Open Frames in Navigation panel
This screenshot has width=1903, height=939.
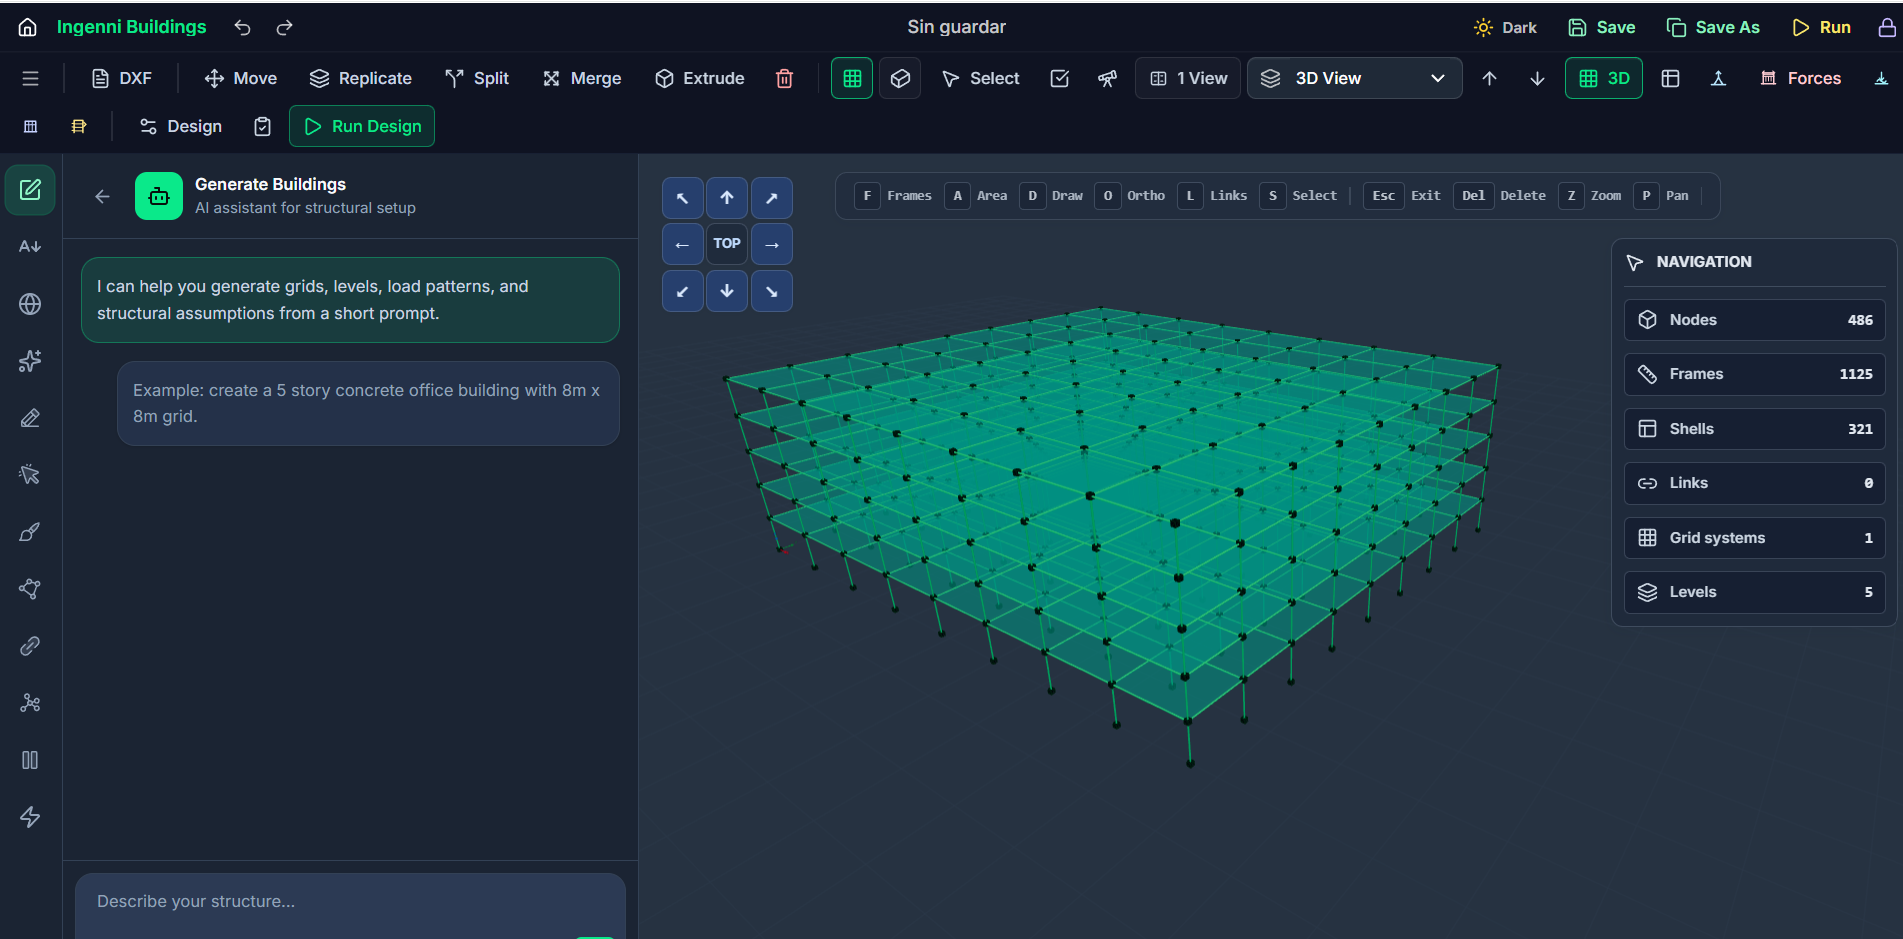(x=1755, y=374)
